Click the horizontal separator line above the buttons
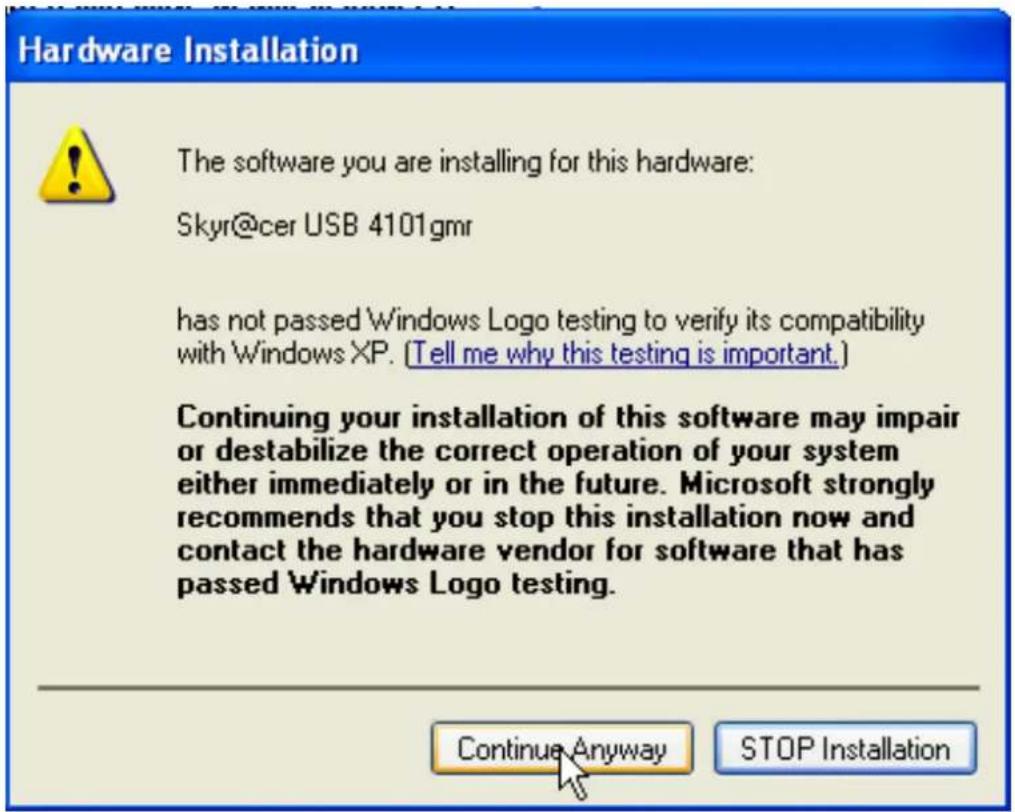 click(508, 688)
